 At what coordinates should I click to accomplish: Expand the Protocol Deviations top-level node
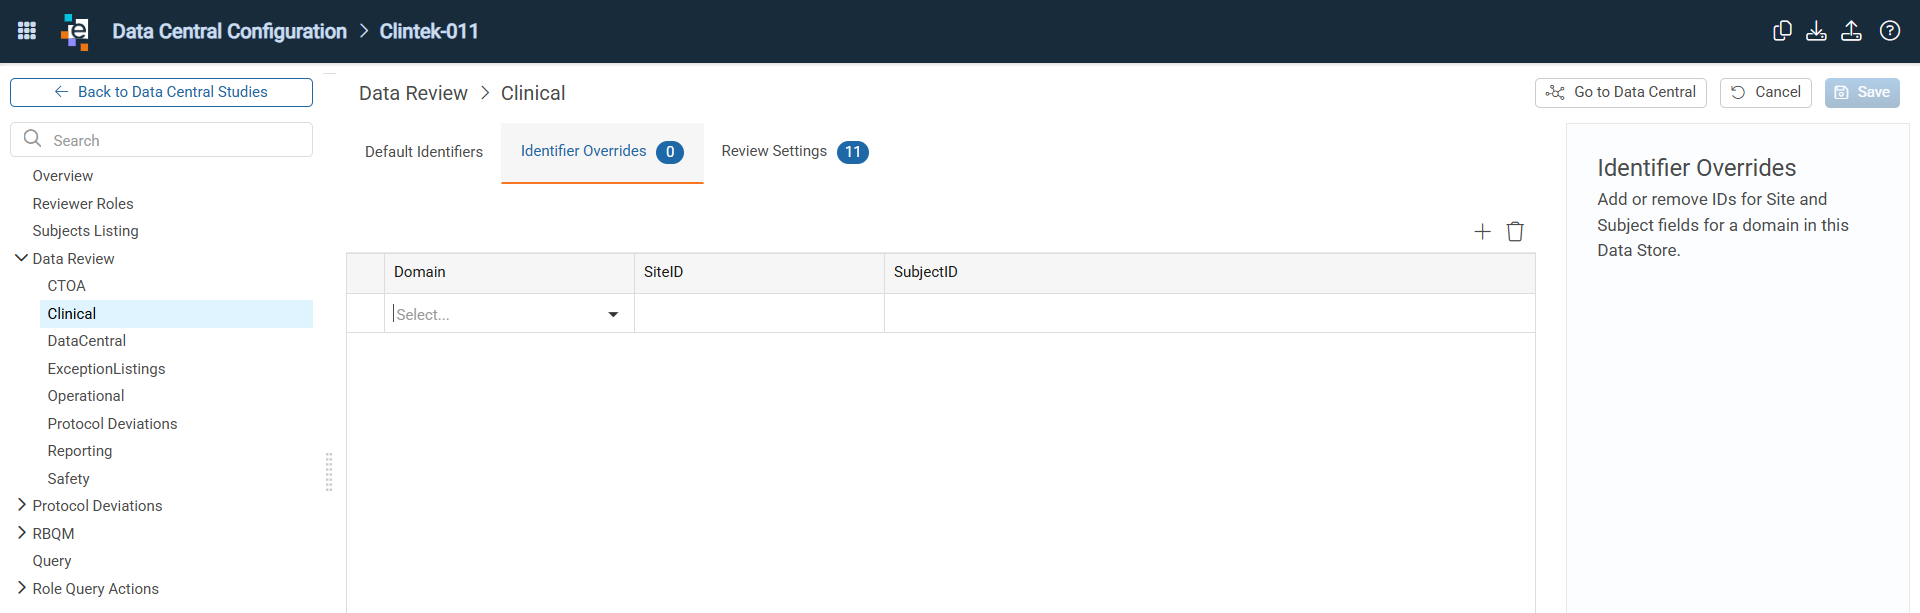coord(21,505)
